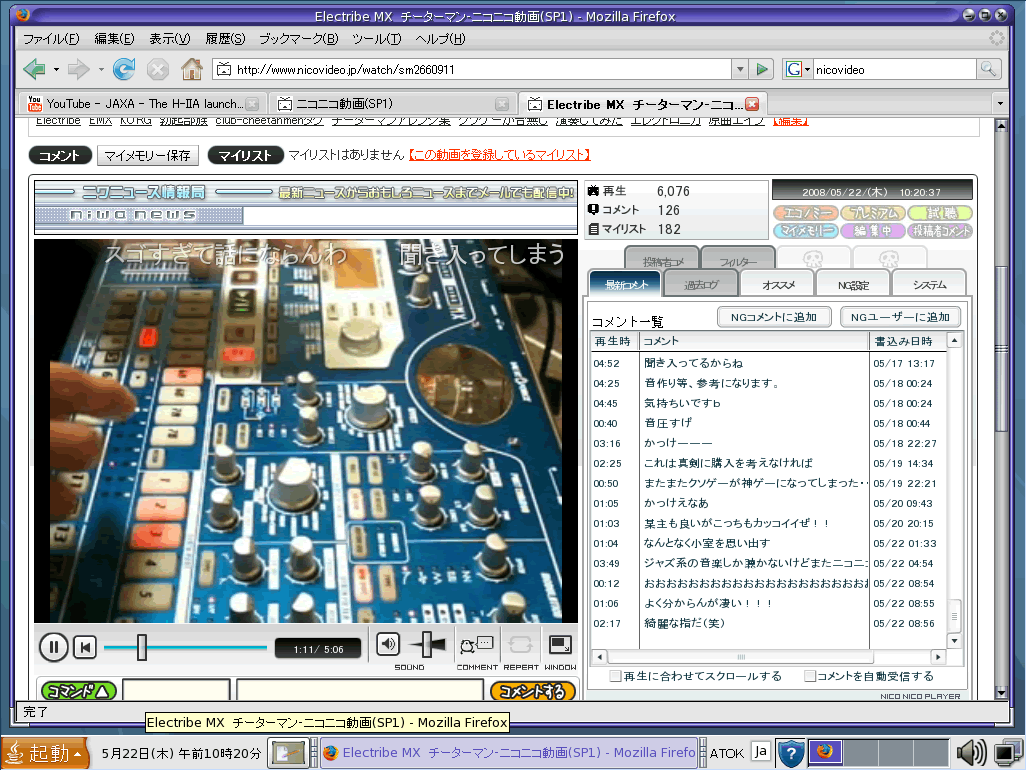1026x770 pixels.
Task: Click the command input field
Action: click(x=176, y=690)
